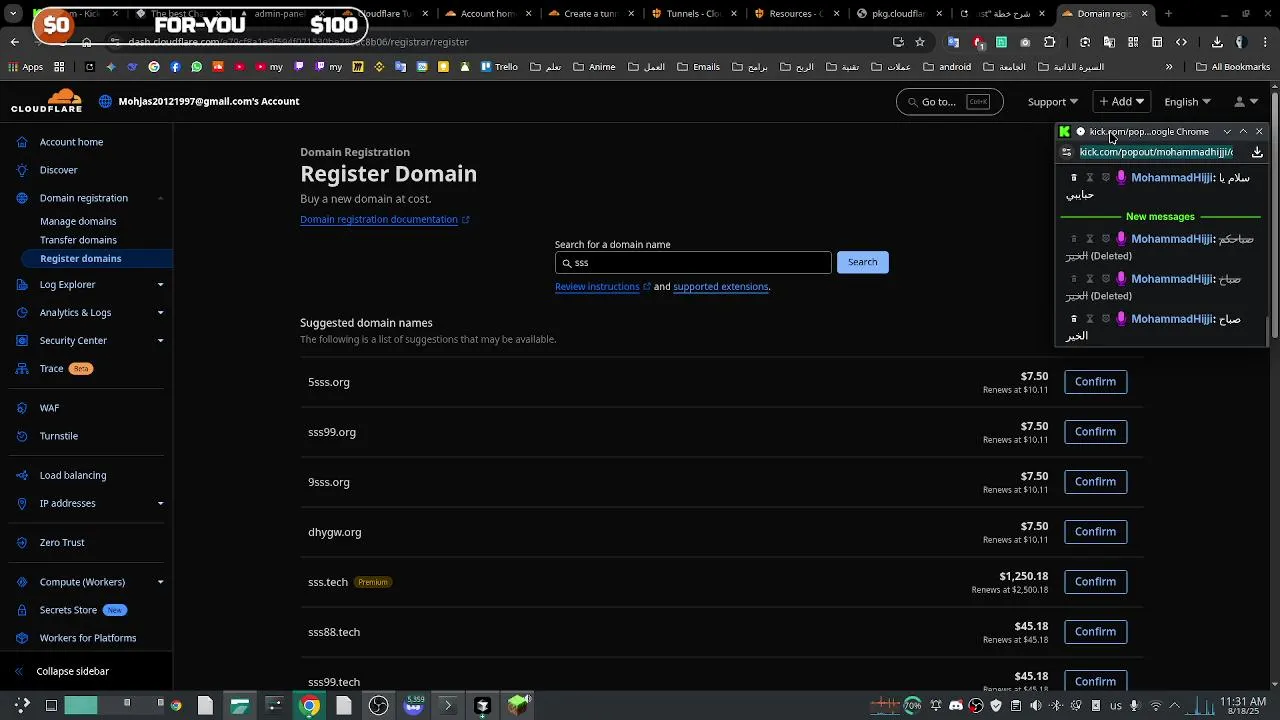This screenshot has height=720, width=1280.
Task: Confirm the sss88.tech domain
Action: [x=1095, y=632]
